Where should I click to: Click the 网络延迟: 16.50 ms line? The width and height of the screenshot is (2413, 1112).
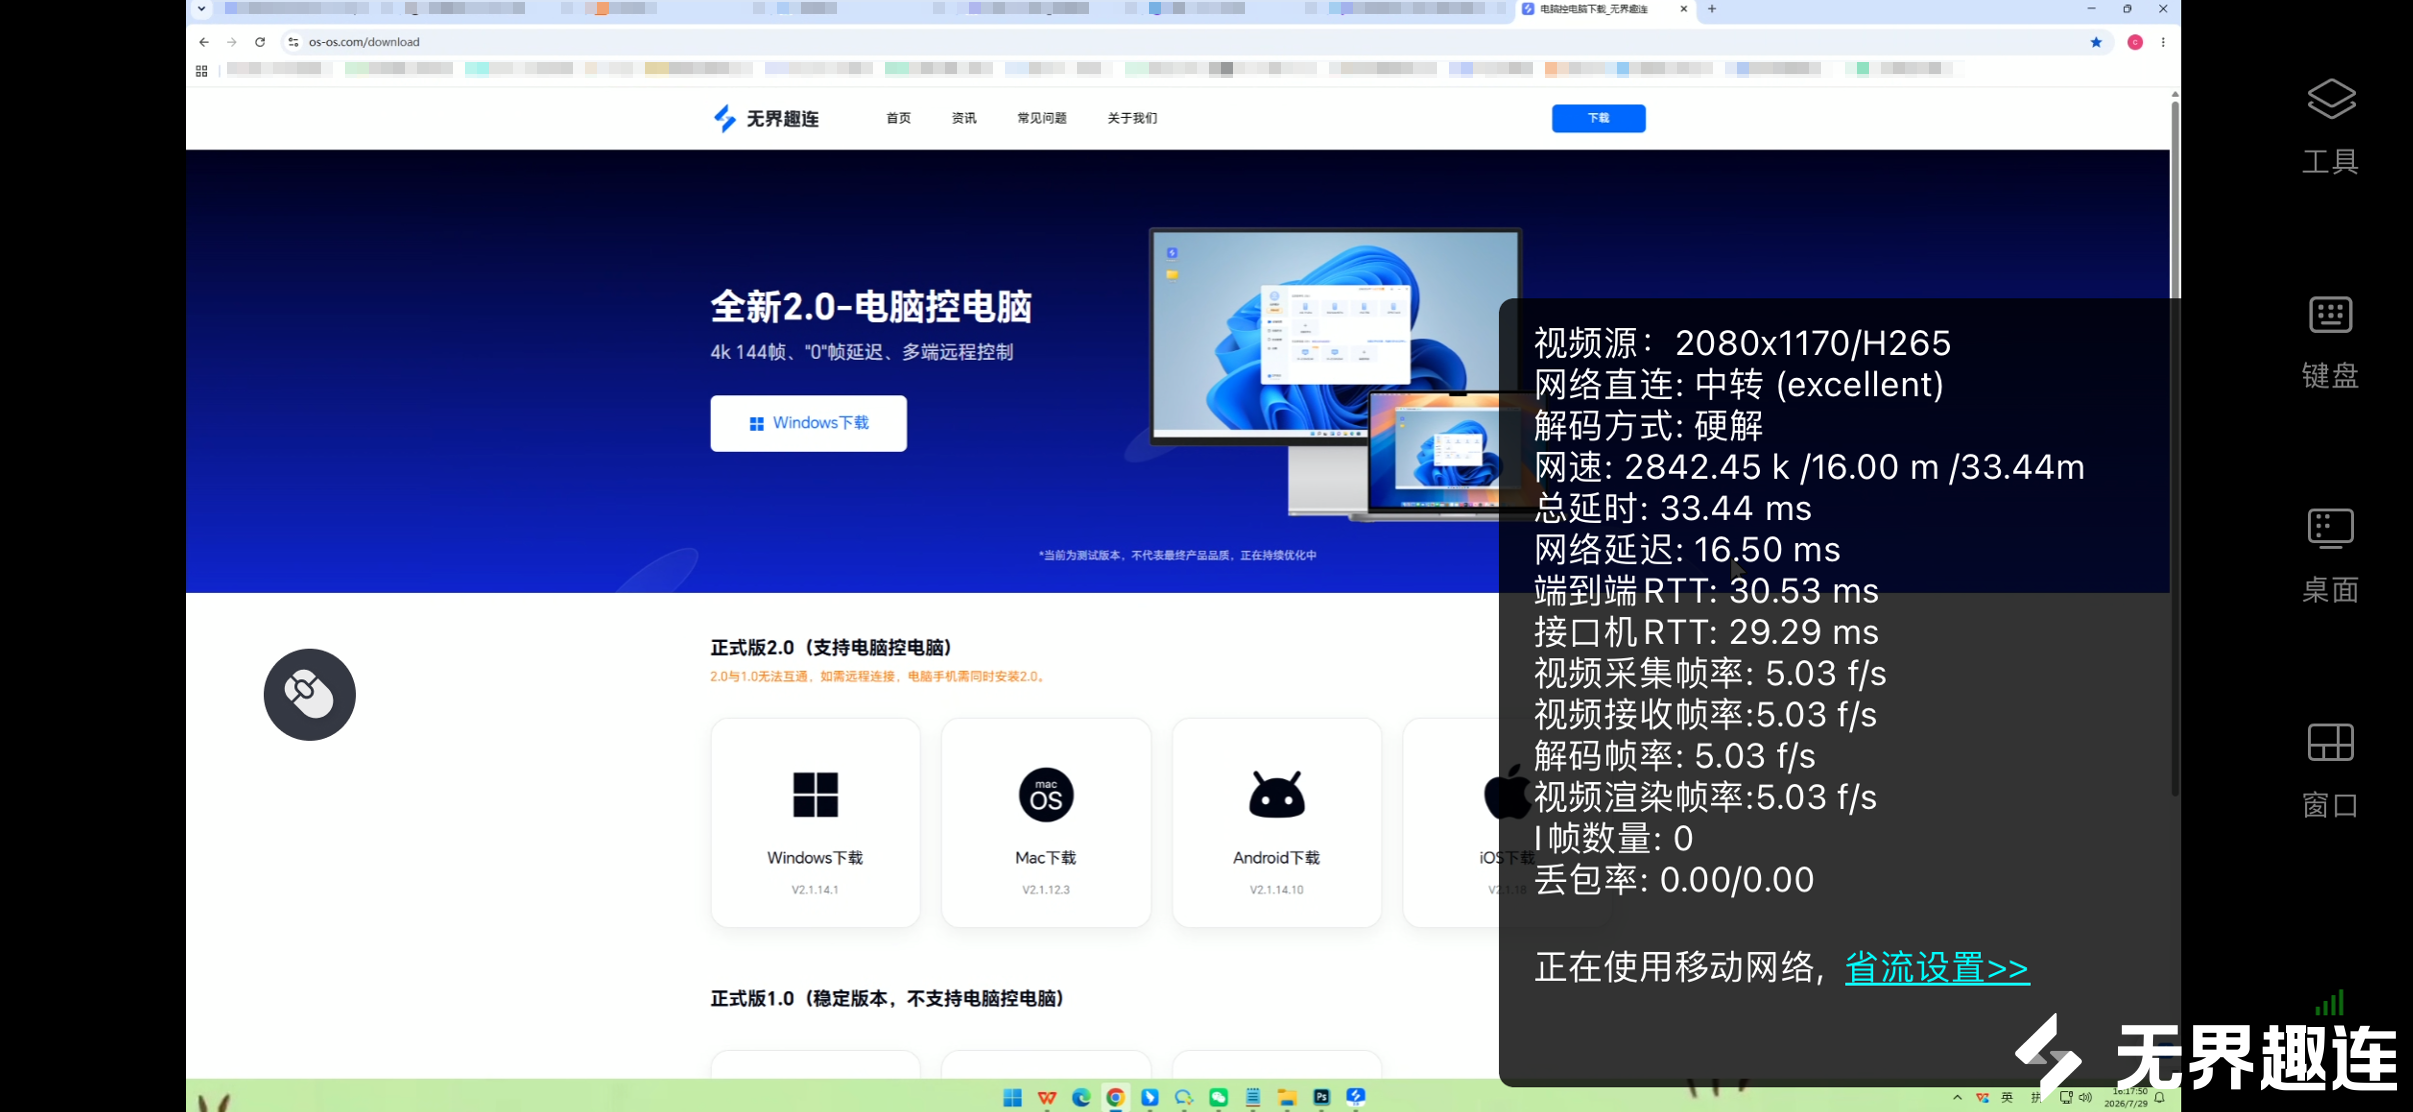tap(1687, 549)
